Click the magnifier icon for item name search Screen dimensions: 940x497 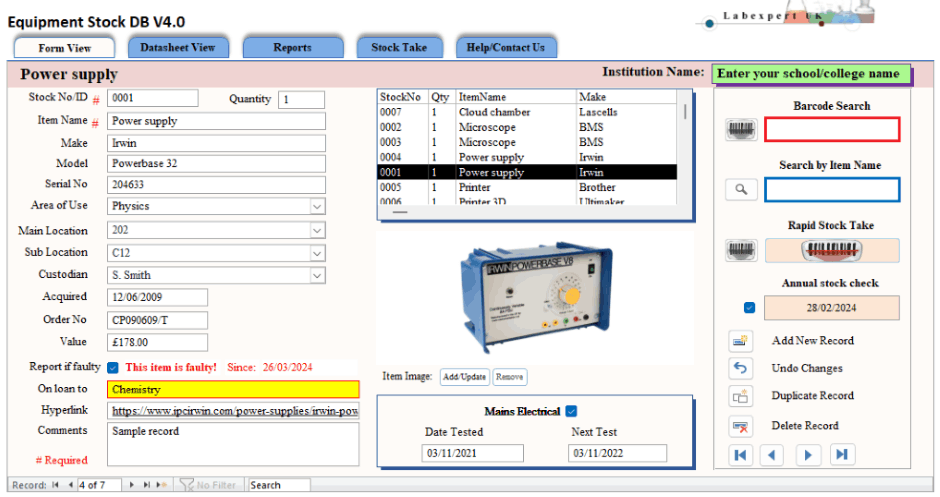(741, 189)
